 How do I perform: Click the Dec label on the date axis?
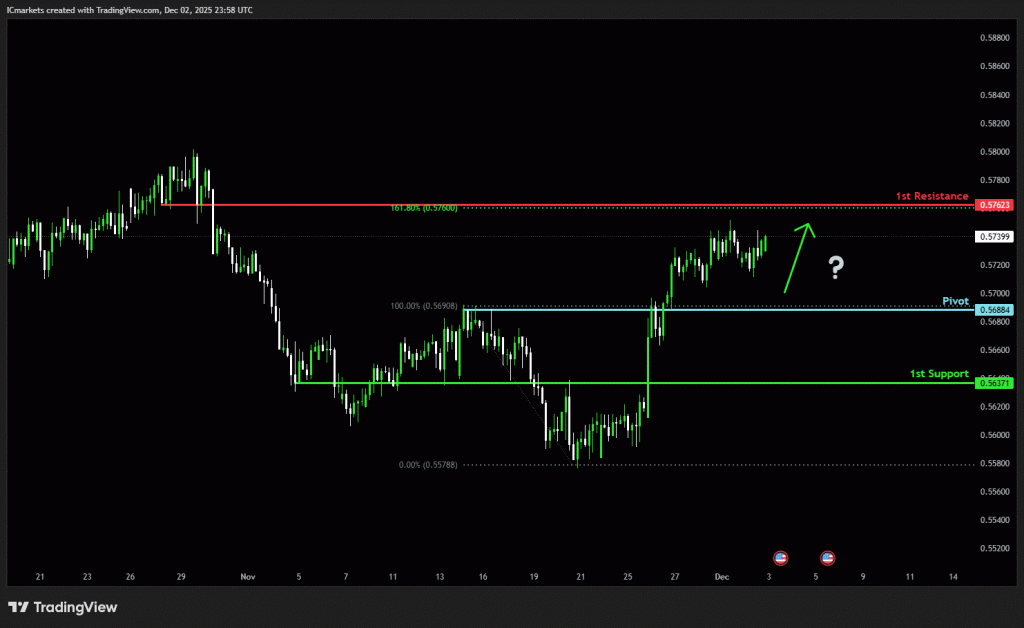pyautogui.click(x=722, y=577)
